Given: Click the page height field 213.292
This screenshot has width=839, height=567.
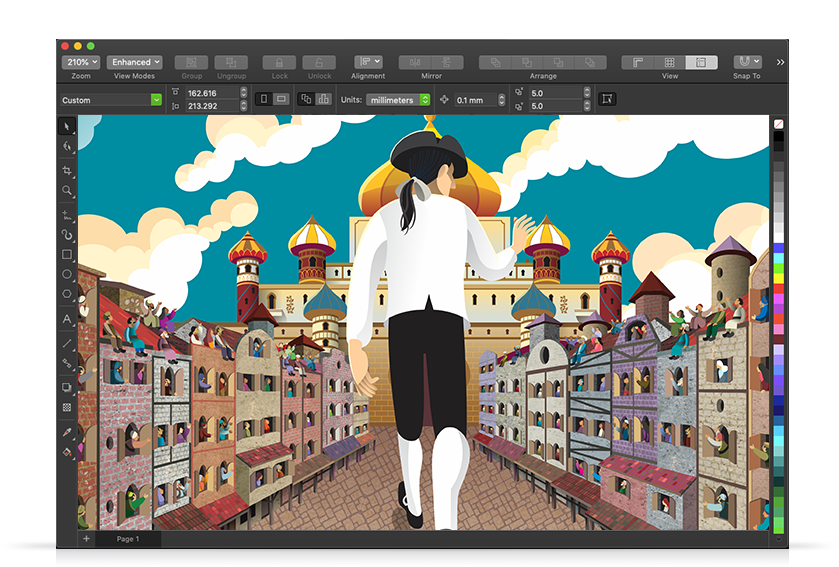Looking at the screenshot, I should (212, 106).
